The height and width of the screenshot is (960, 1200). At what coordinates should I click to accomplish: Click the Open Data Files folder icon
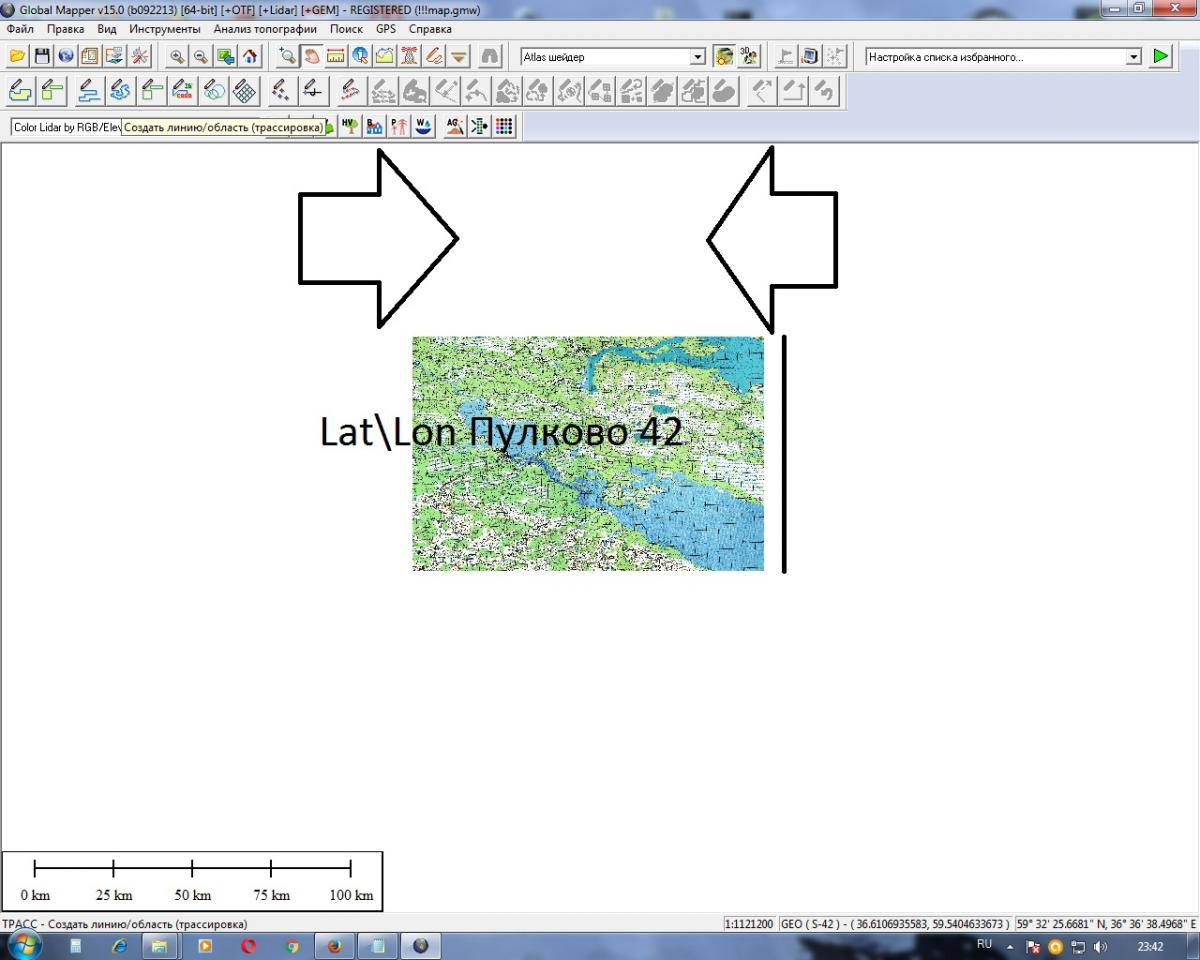pos(17,57)
